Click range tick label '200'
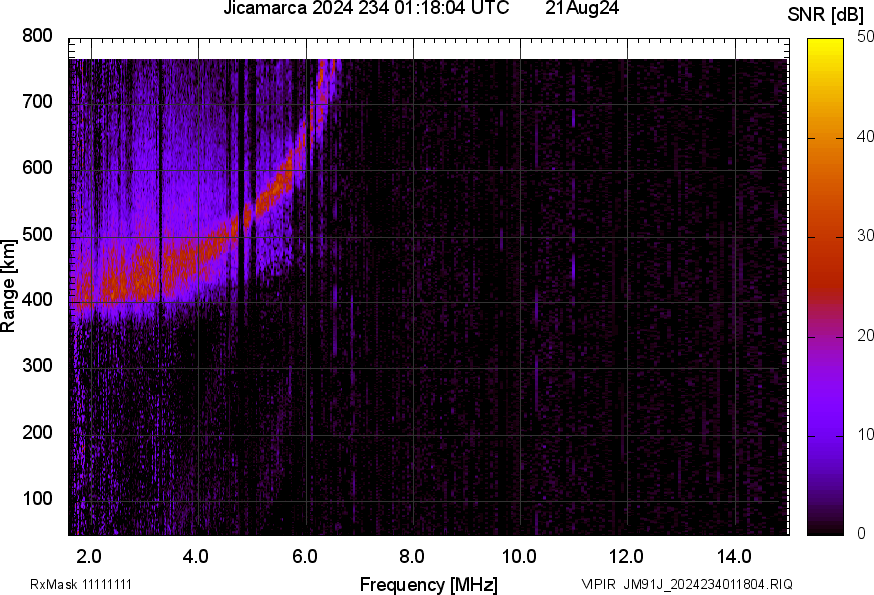 pos(37,432)
